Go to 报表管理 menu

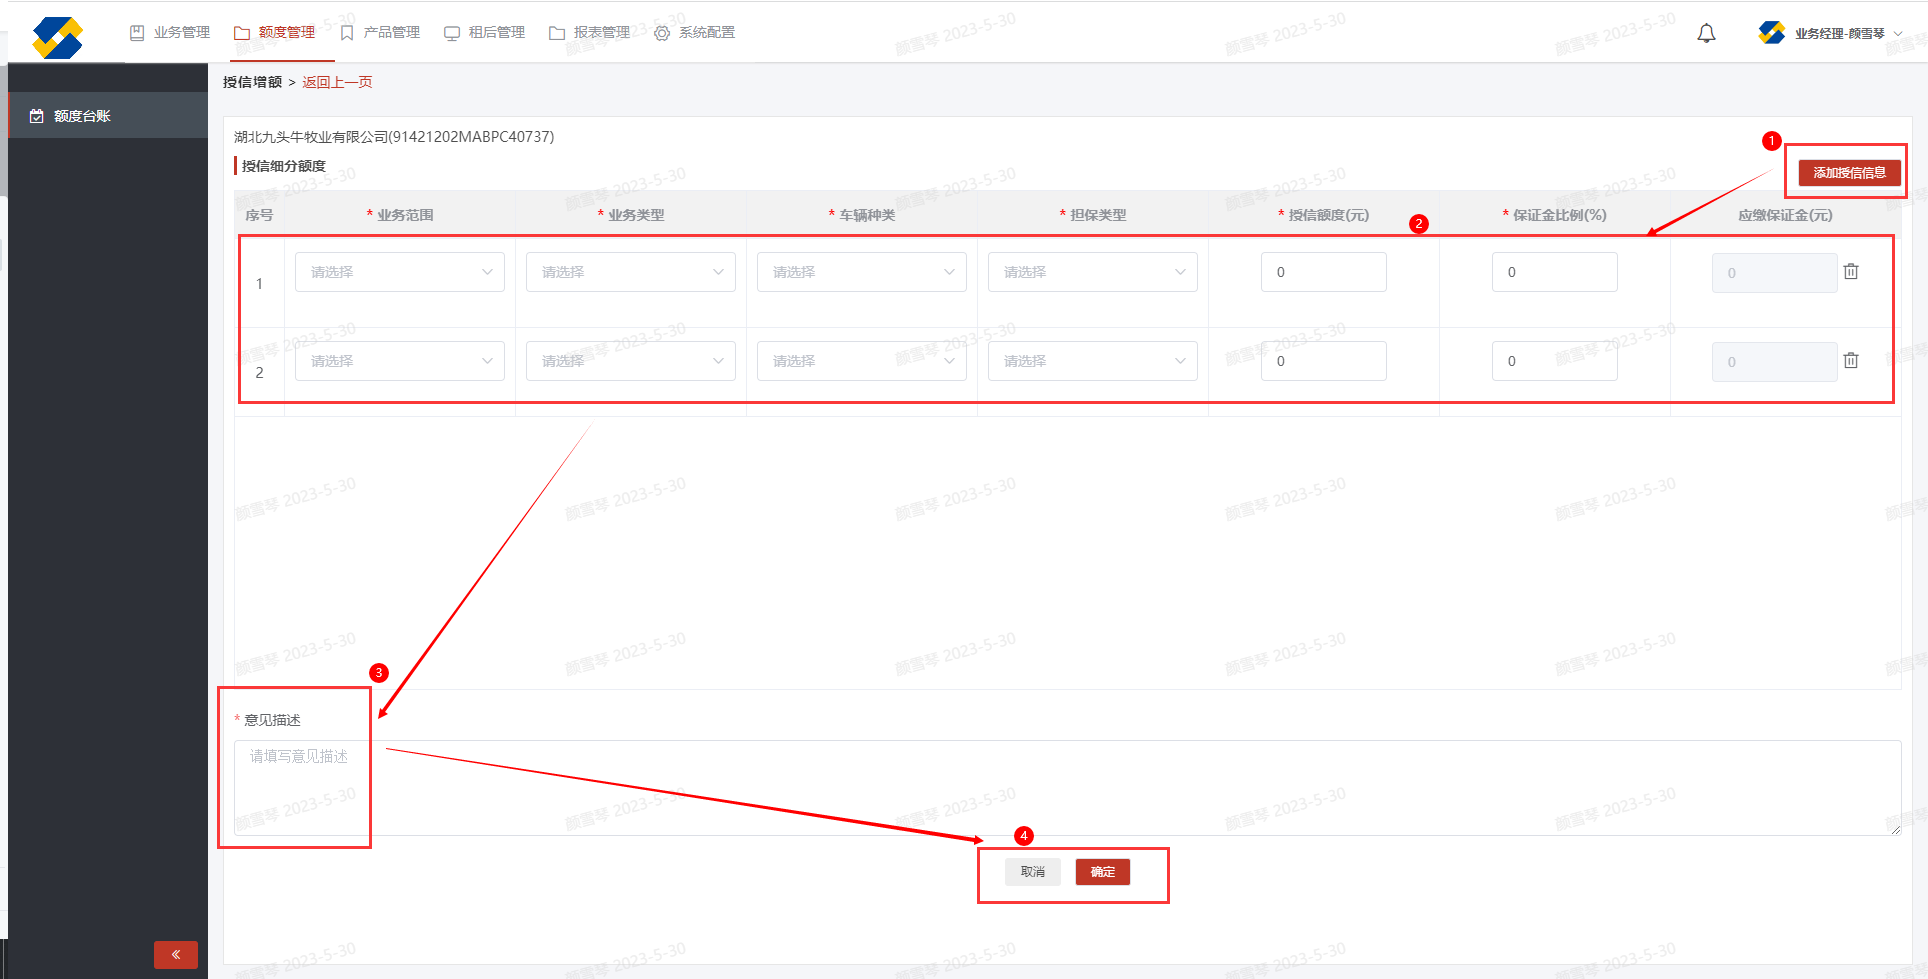tap(590, 33)
